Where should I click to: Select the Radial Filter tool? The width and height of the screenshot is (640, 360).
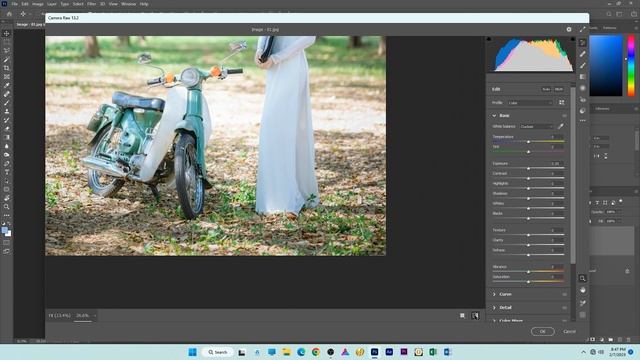582,88
